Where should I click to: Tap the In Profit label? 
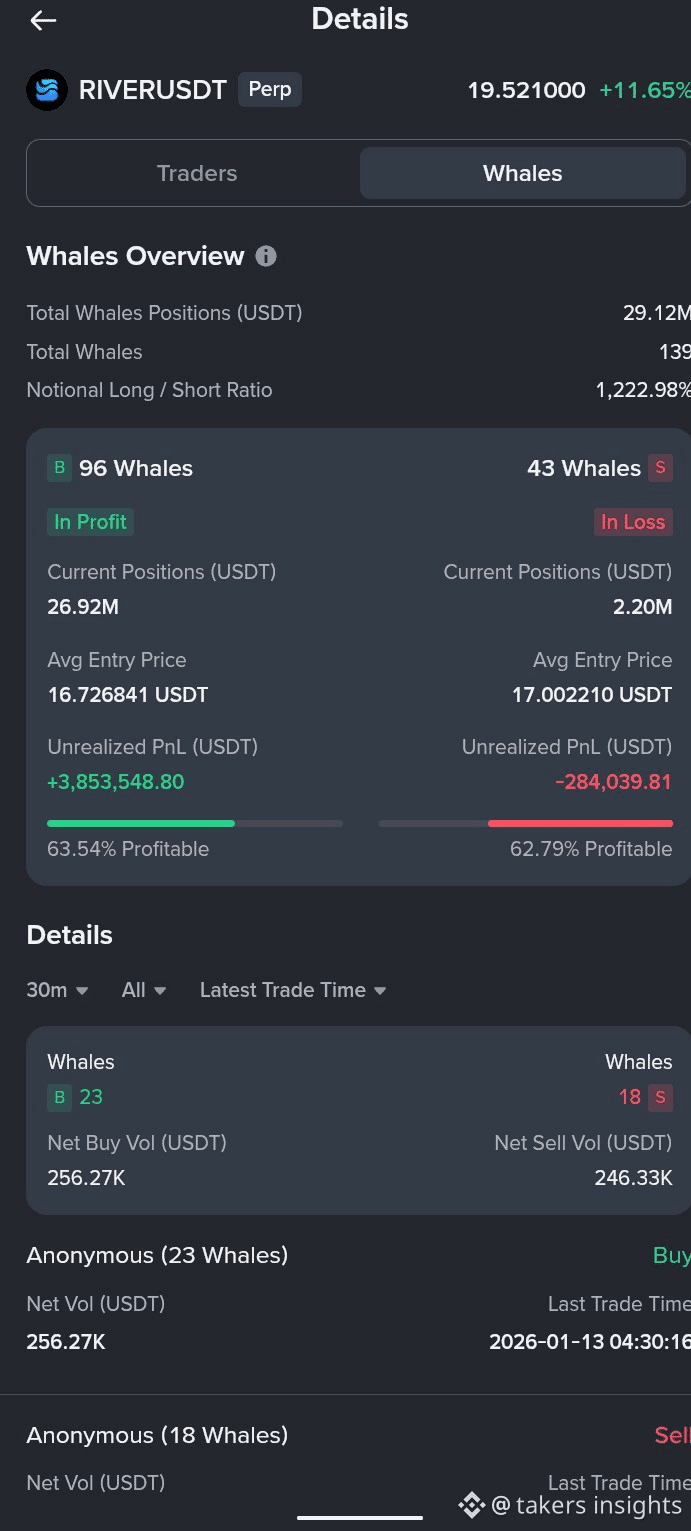tap(90, 522)
